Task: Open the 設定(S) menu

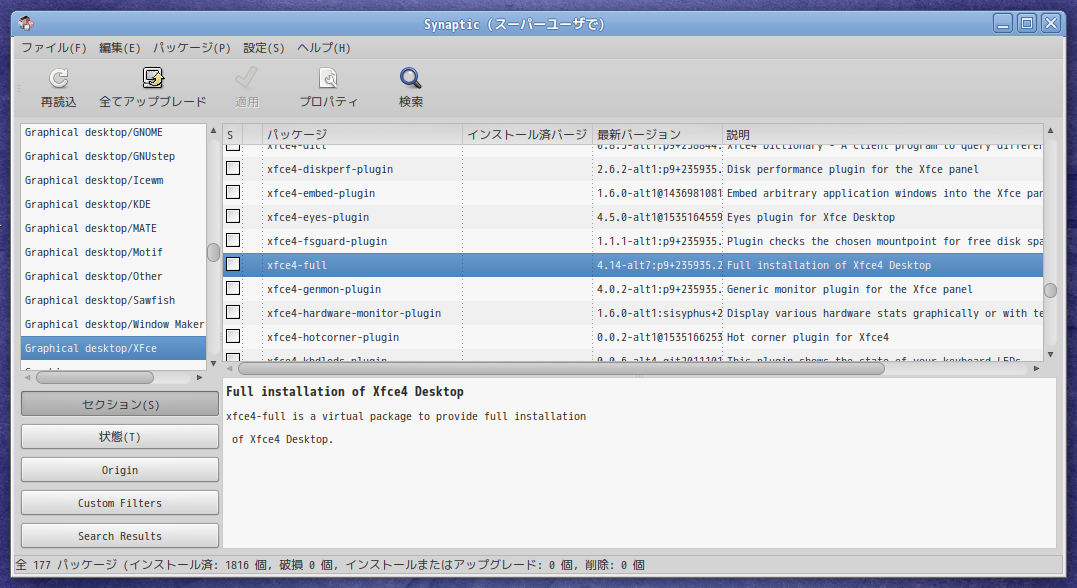Action: point(264,47)
